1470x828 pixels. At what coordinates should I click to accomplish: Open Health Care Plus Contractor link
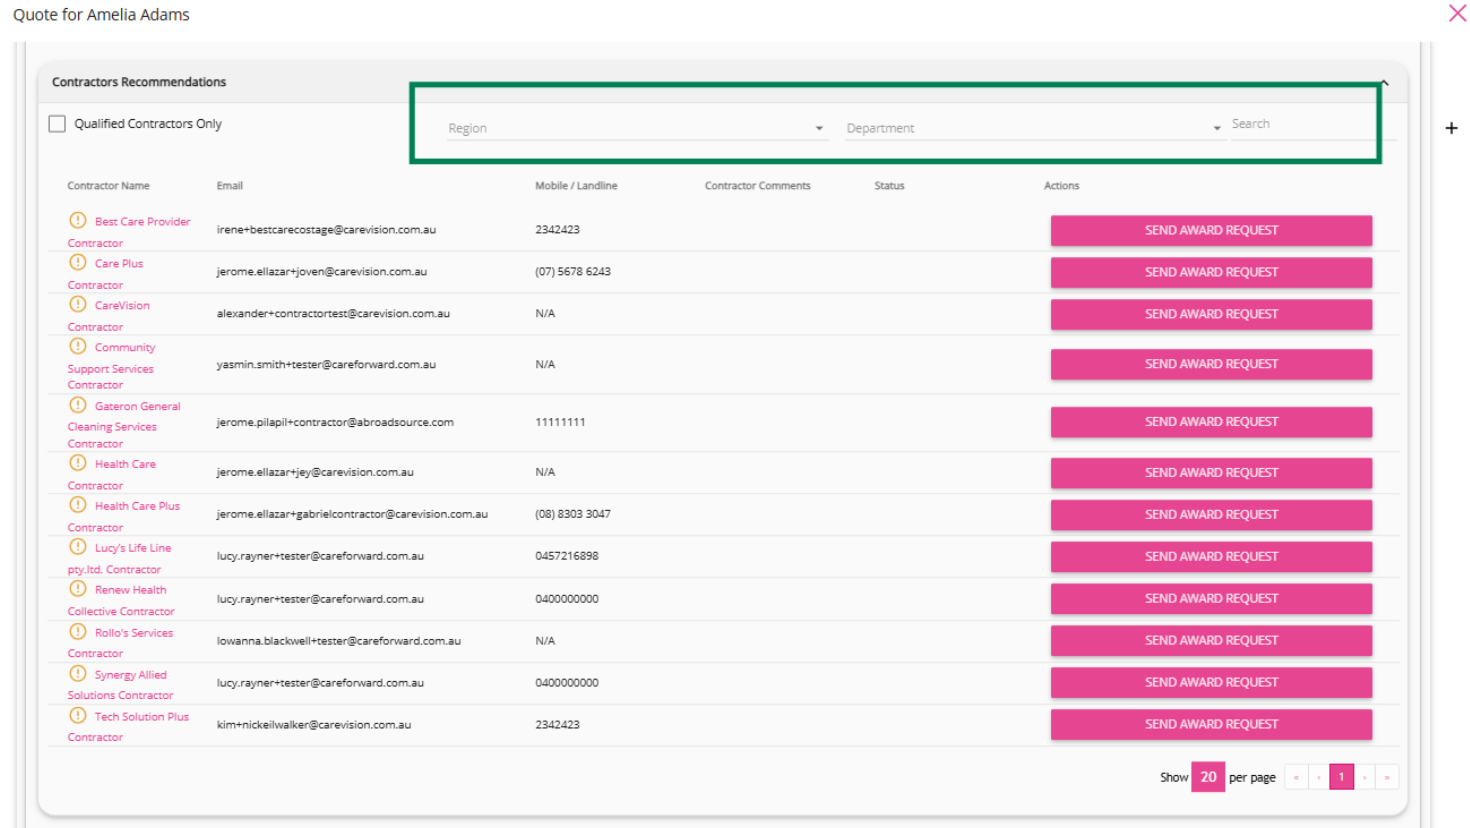[x=124, y=516]
